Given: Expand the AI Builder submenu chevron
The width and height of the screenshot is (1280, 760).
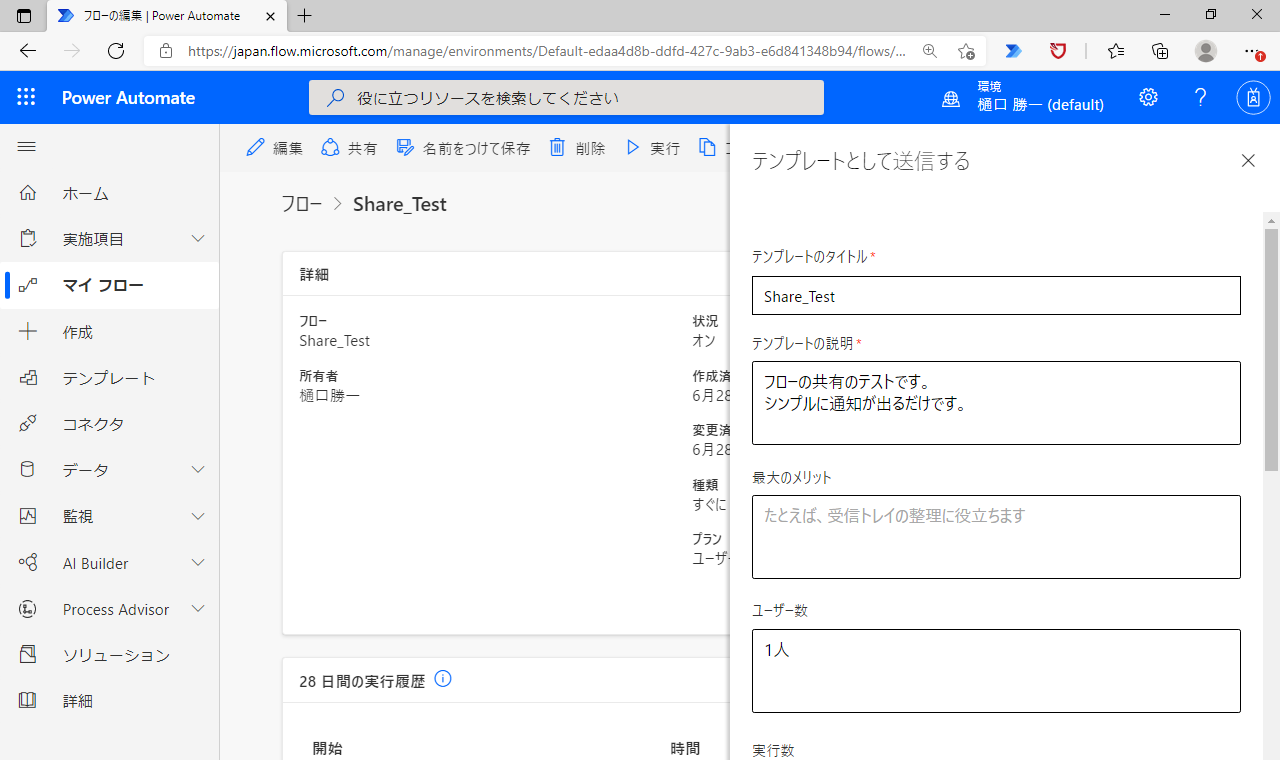Looking at the screenshot, I should point(198,563).
